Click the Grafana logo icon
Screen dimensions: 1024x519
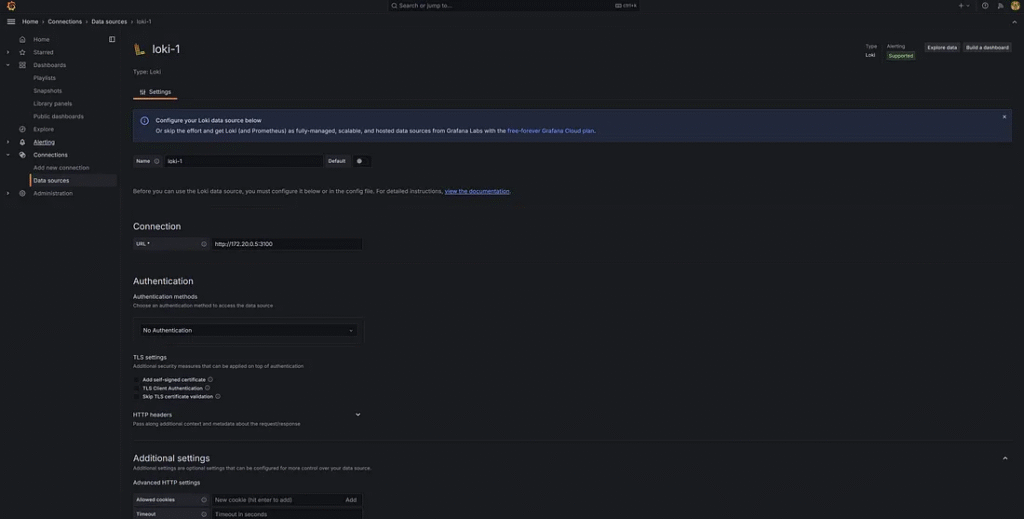click(11, 6)
